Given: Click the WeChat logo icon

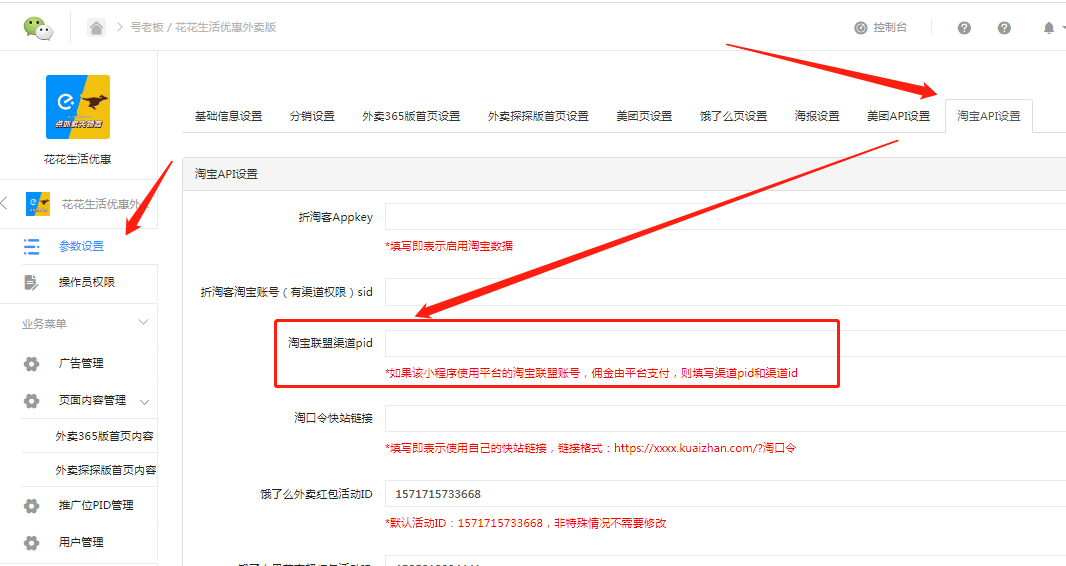Looking at the screenshot, I should coord(38,28).
